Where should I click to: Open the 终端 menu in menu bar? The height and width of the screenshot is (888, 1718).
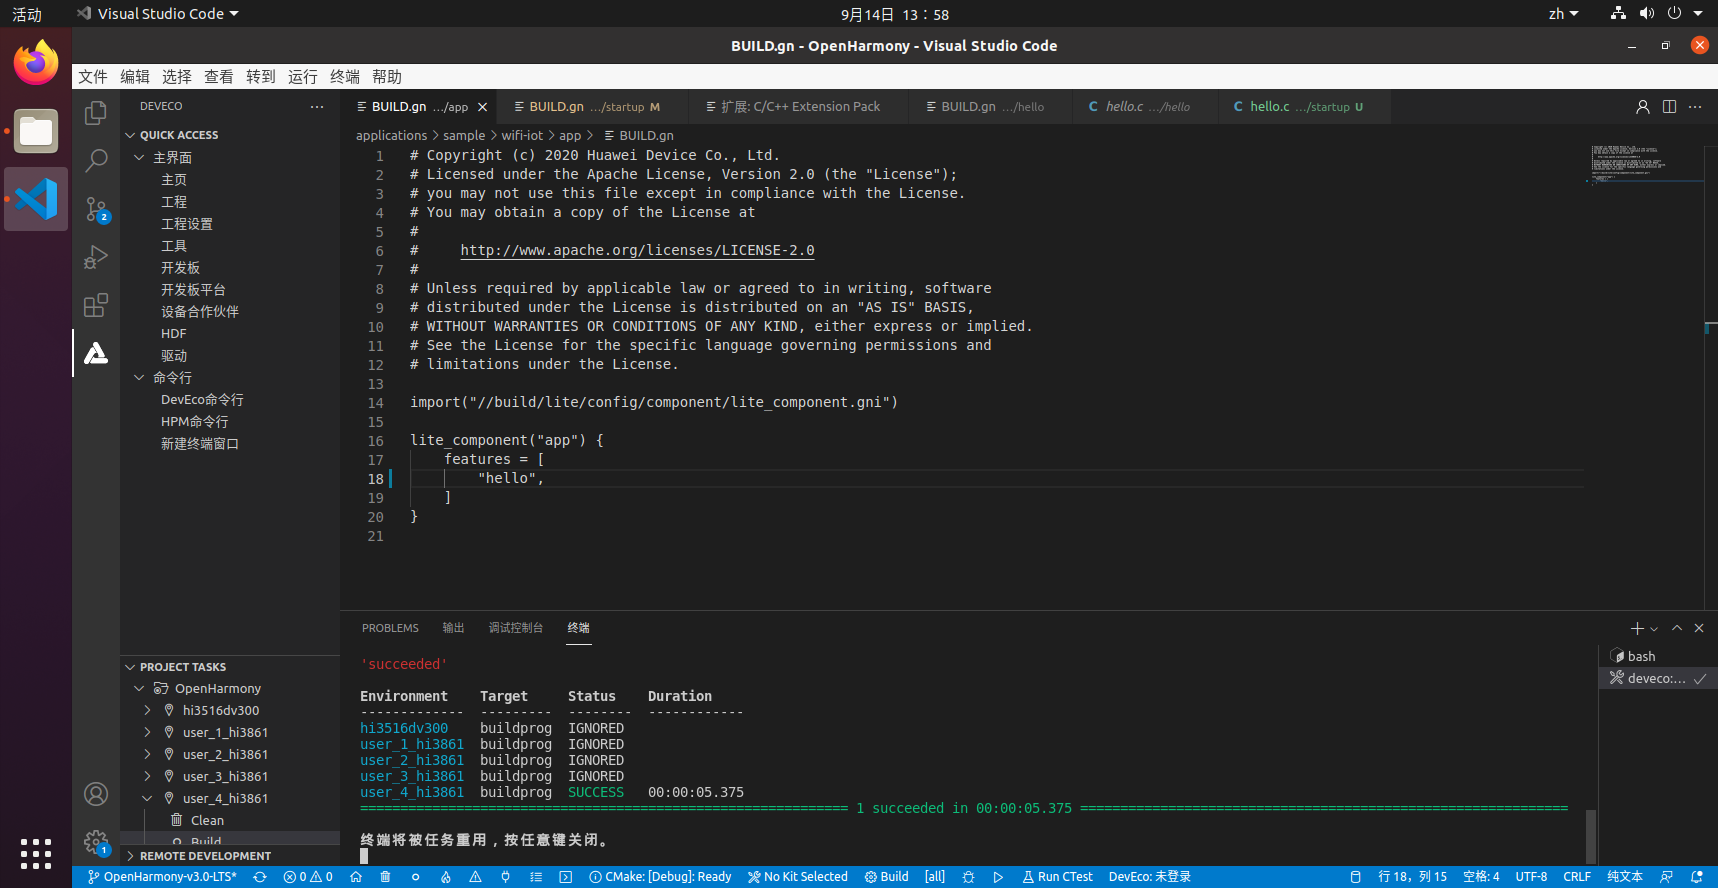(x=344, y=77)
